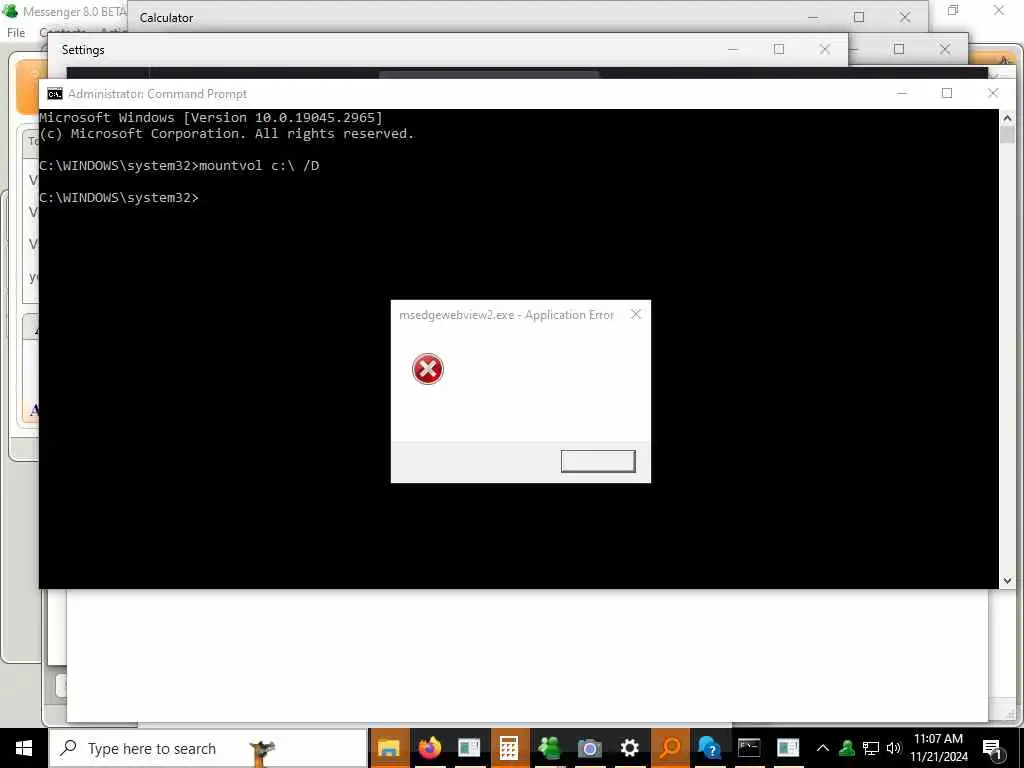Switch to Calculator via taskbar icon
Viewport: 1024px width, 768px height.
point(509,748)
